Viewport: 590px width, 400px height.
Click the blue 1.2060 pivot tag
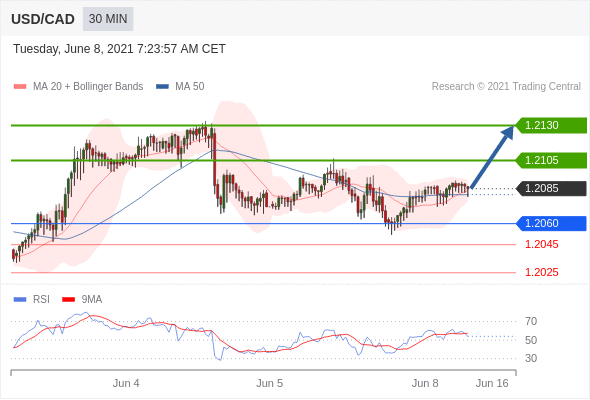(551, 224)
